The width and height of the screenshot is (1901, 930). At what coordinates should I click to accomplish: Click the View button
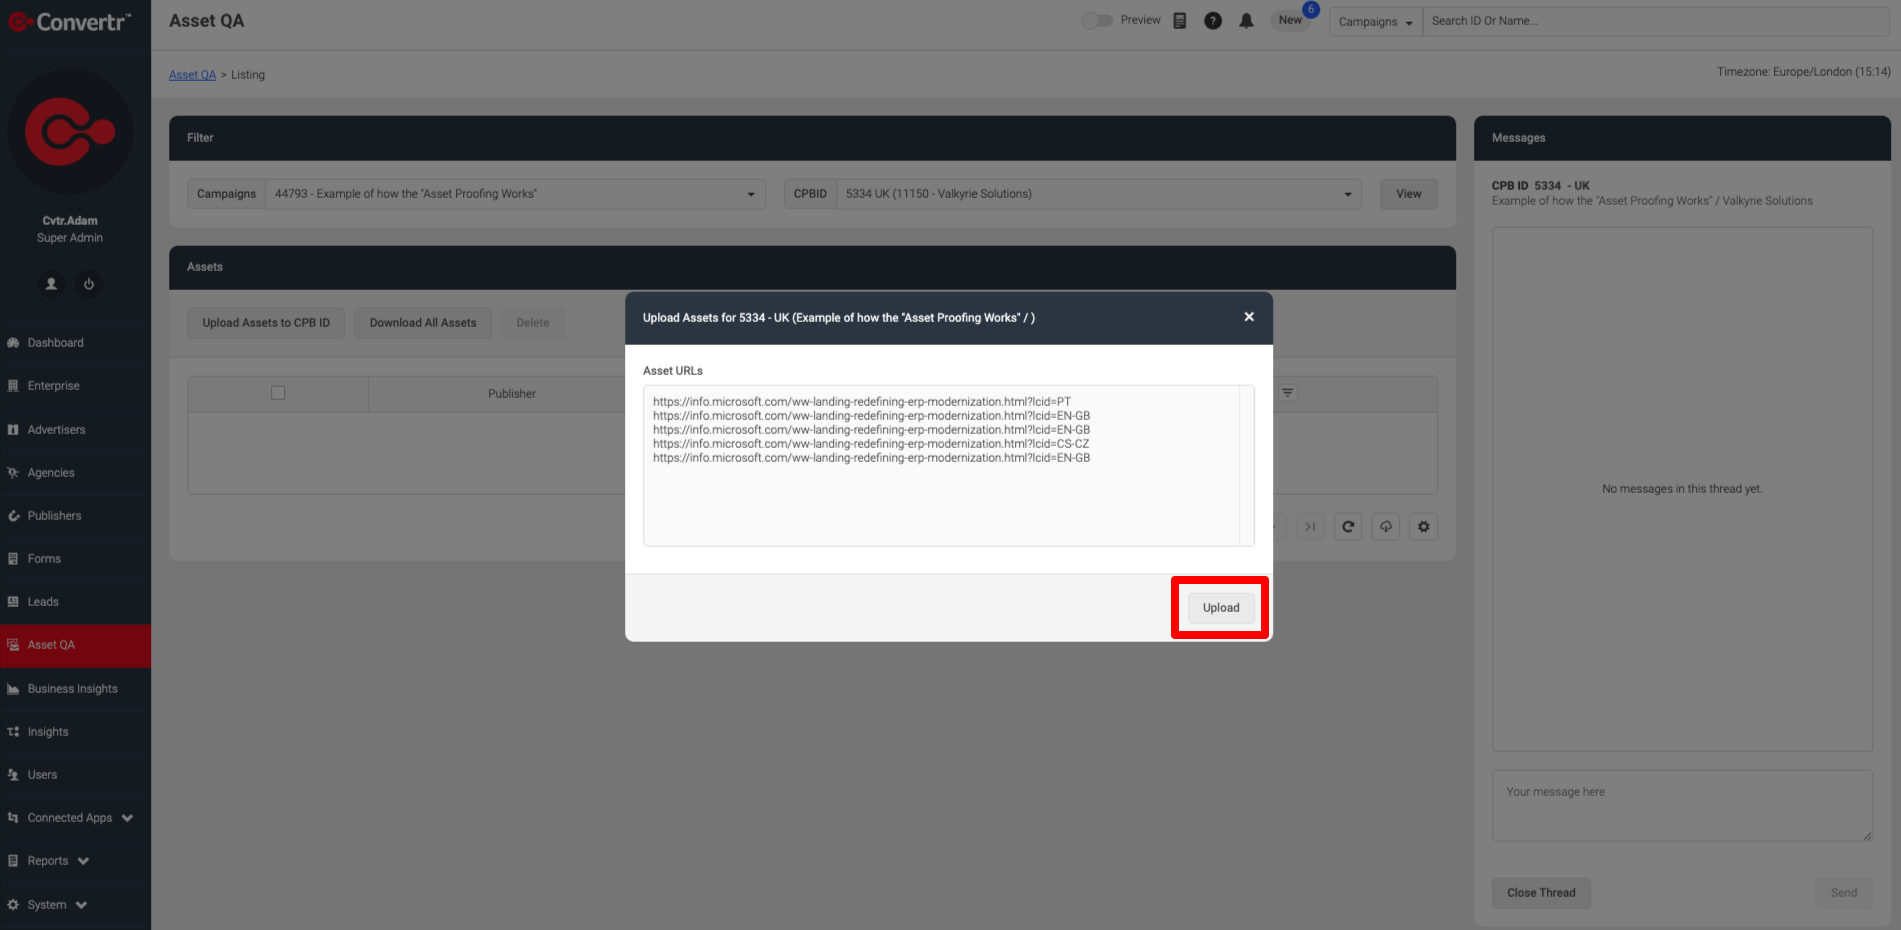tap(1408, 194)
